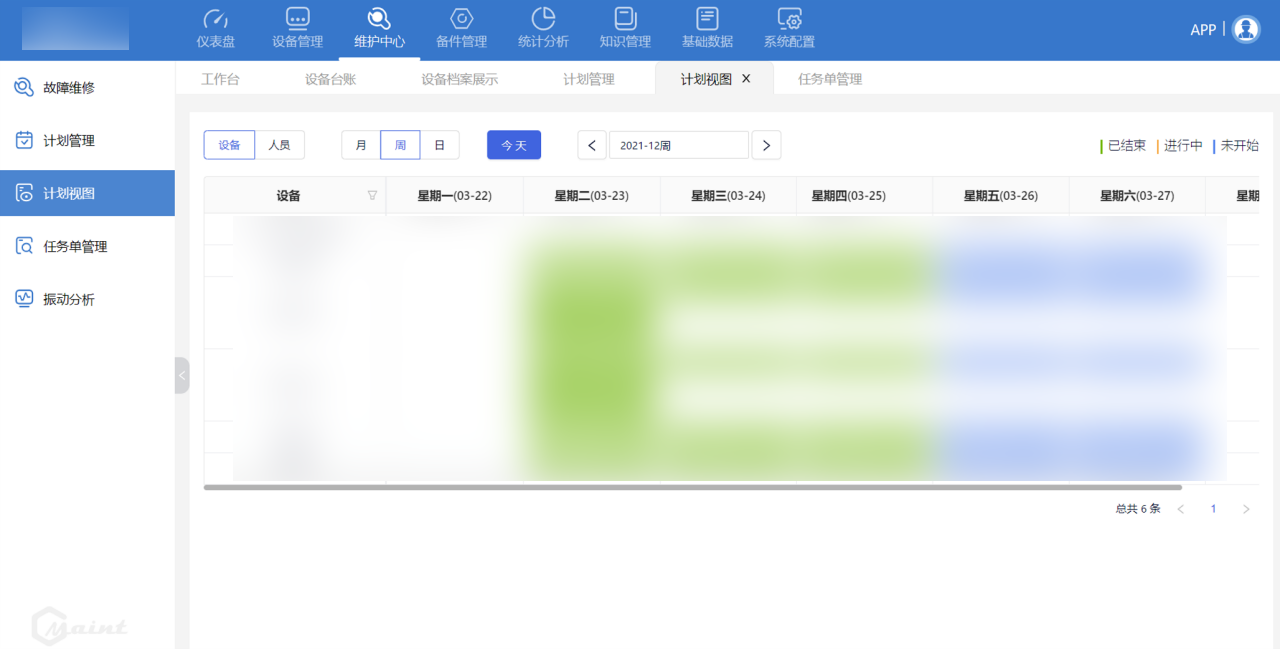Select 故障维修 in sidebar menu
Viewport: 1280px width, 649px height.
(x=69, y=88)
